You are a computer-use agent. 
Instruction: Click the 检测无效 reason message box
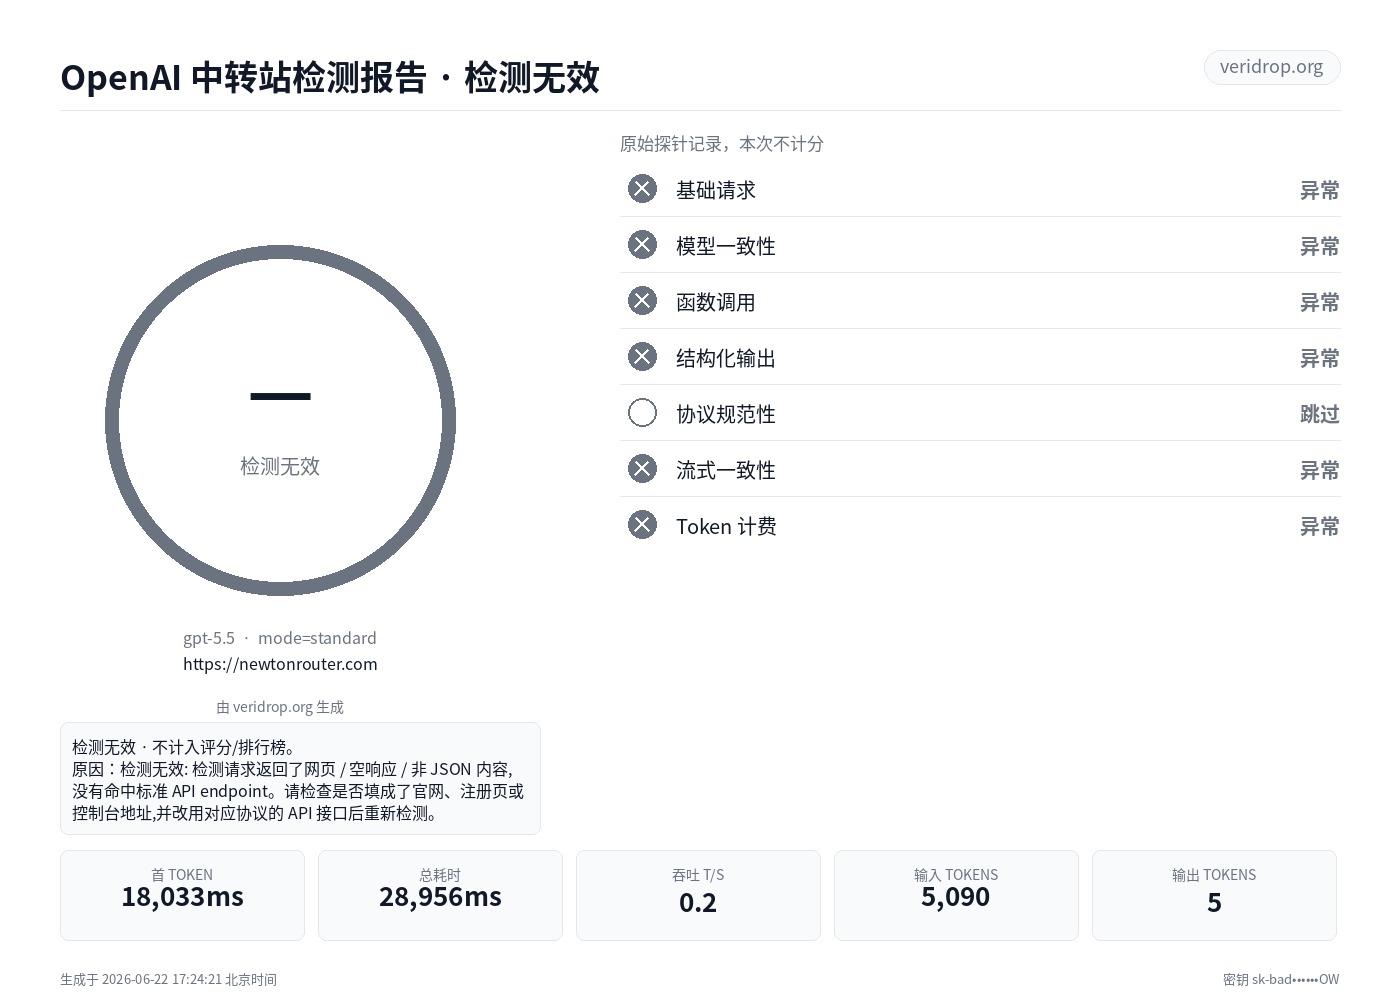300,778
